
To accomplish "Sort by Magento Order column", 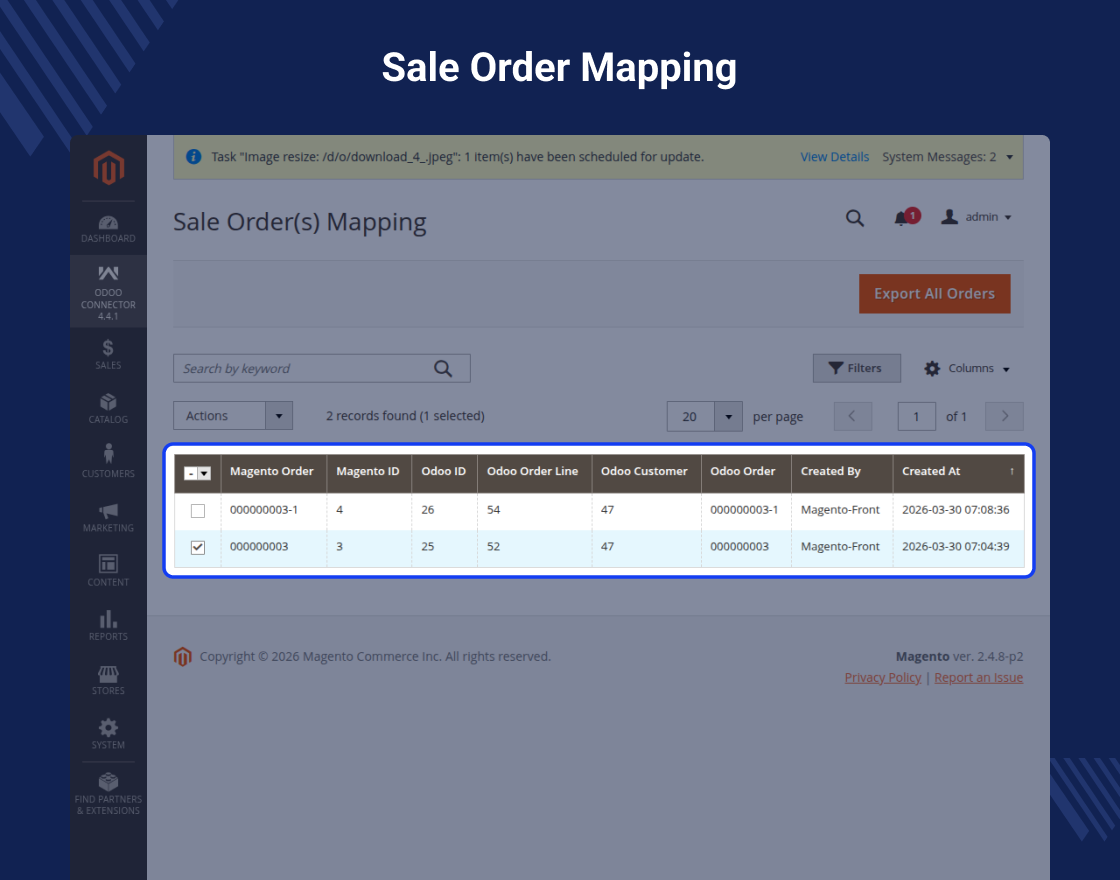I will point(274,473).
